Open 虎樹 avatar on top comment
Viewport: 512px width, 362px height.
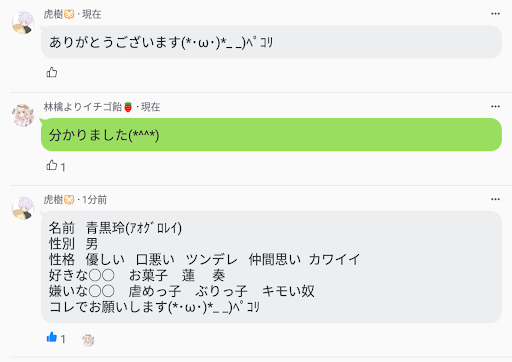click(23, 22)
